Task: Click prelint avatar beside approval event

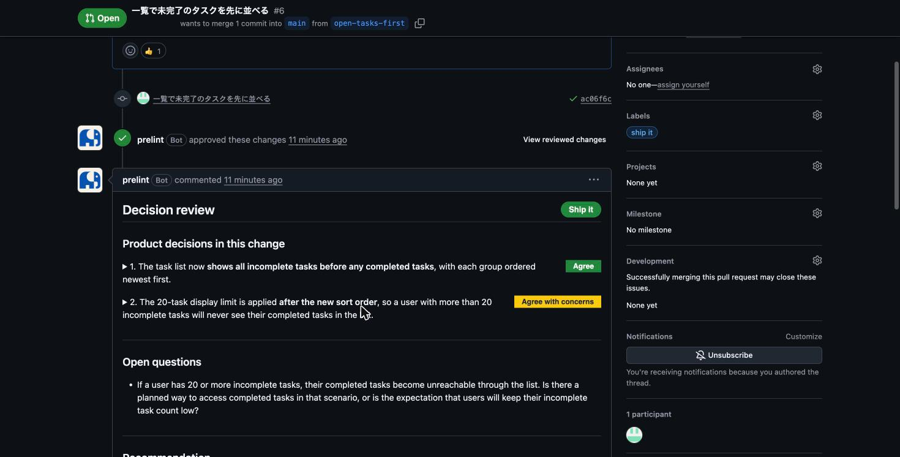Action: tap(90, 138)
